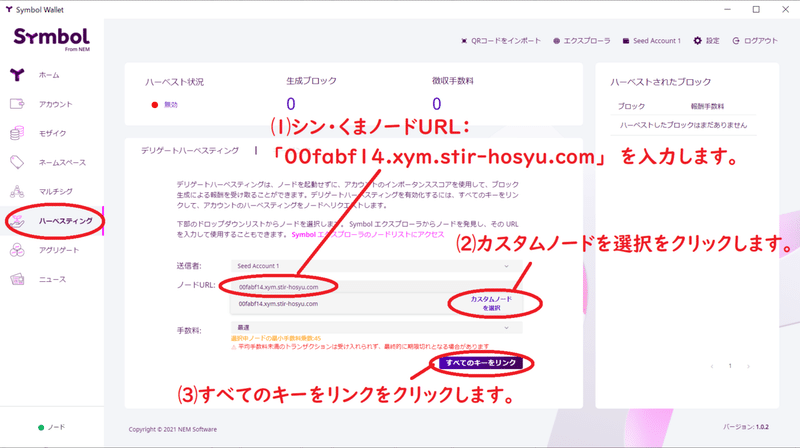This screenshot has width=800, height=448.
Task: Go to next page in harvested blocks
Action: (x=748, y=366)
